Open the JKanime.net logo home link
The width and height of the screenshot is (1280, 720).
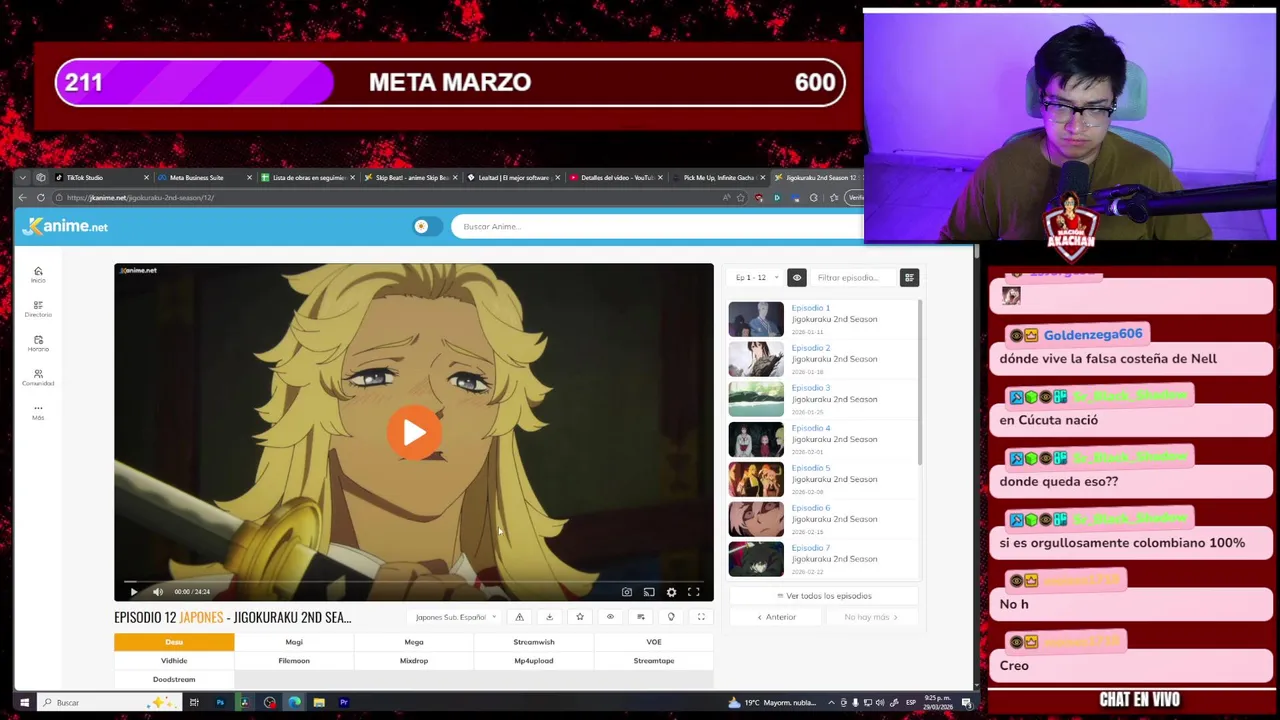[66, 227]
